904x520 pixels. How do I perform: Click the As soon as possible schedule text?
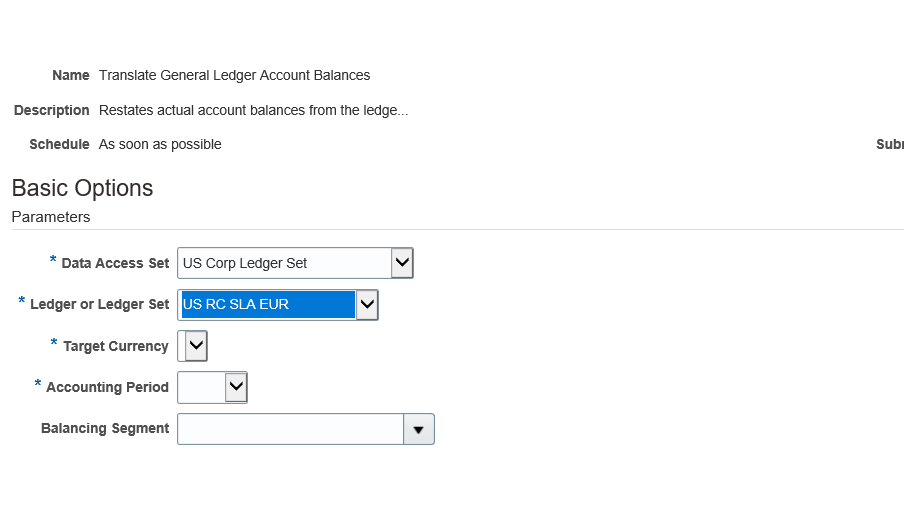pos(160,144)
